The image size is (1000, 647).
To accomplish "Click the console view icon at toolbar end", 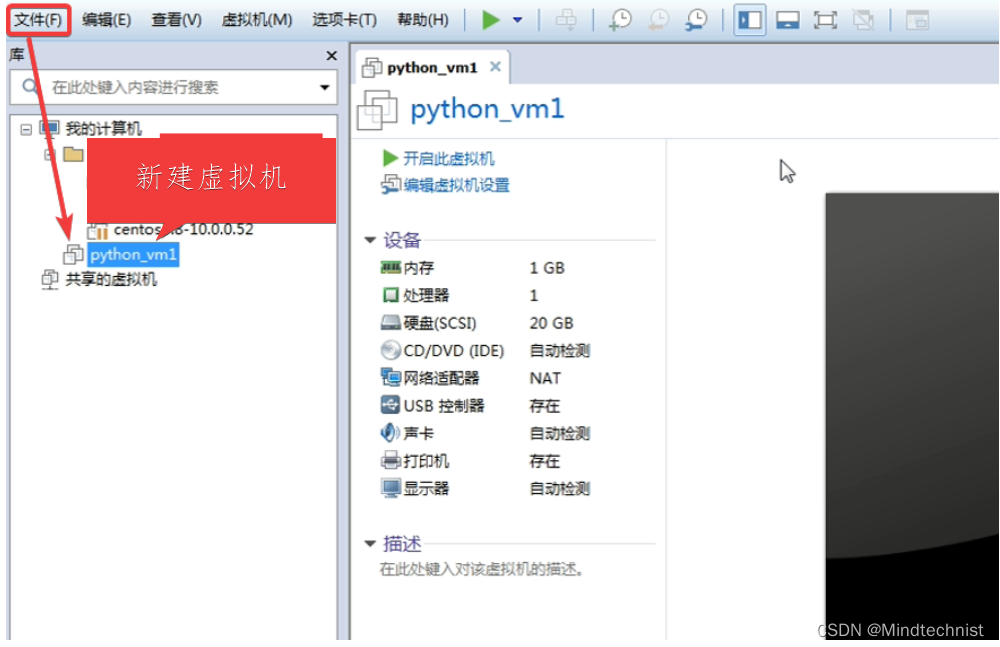I will pos(917,20).
